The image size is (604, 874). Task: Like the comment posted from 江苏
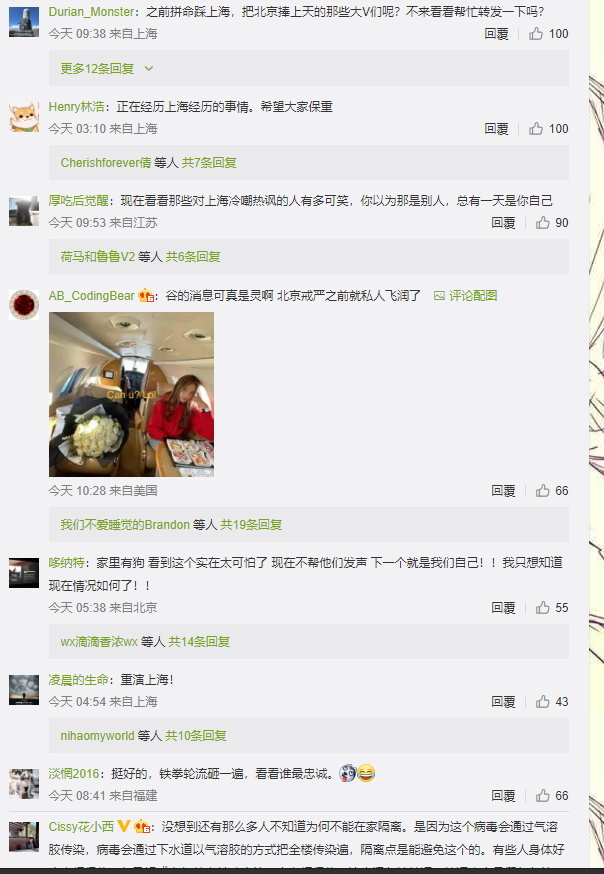click(543, 223)
